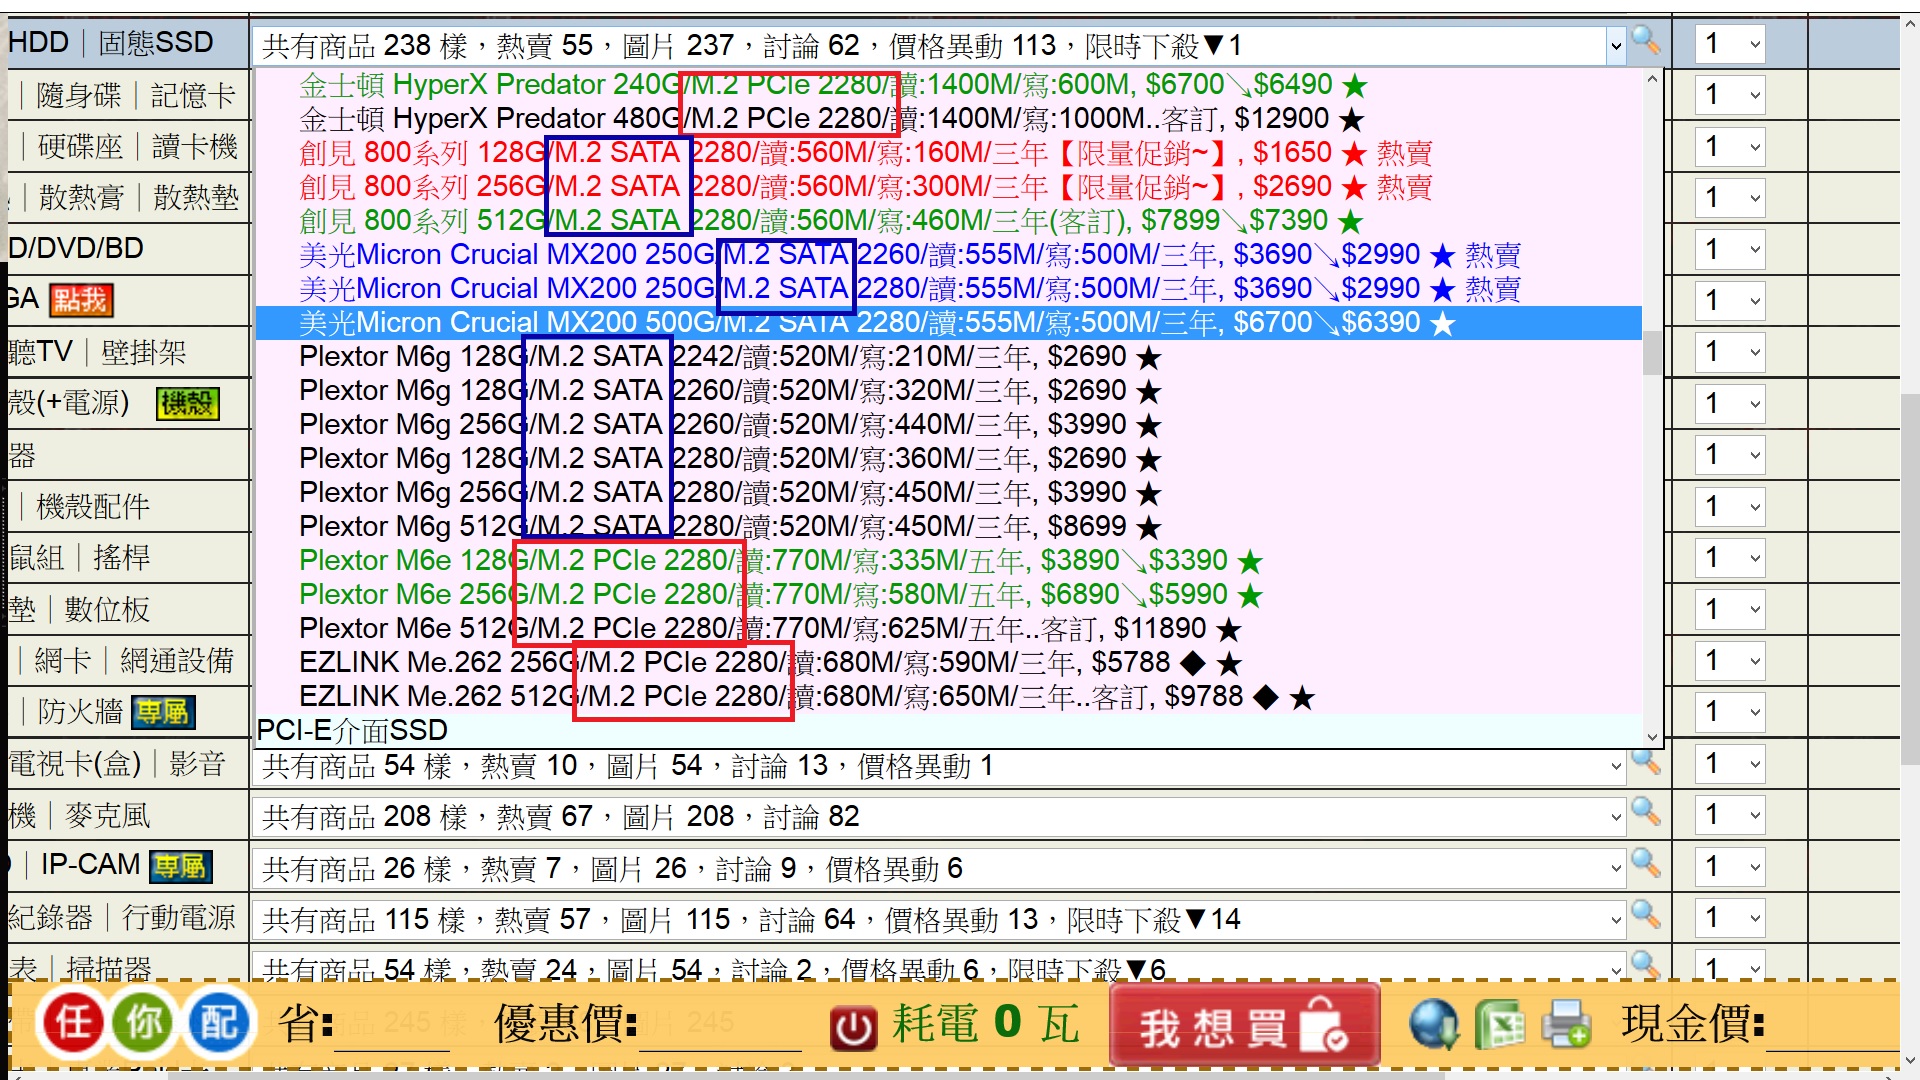Click product list scrollbar up arrow
This screenshot has height=1080, width=1920.
tap(1652, 79)
